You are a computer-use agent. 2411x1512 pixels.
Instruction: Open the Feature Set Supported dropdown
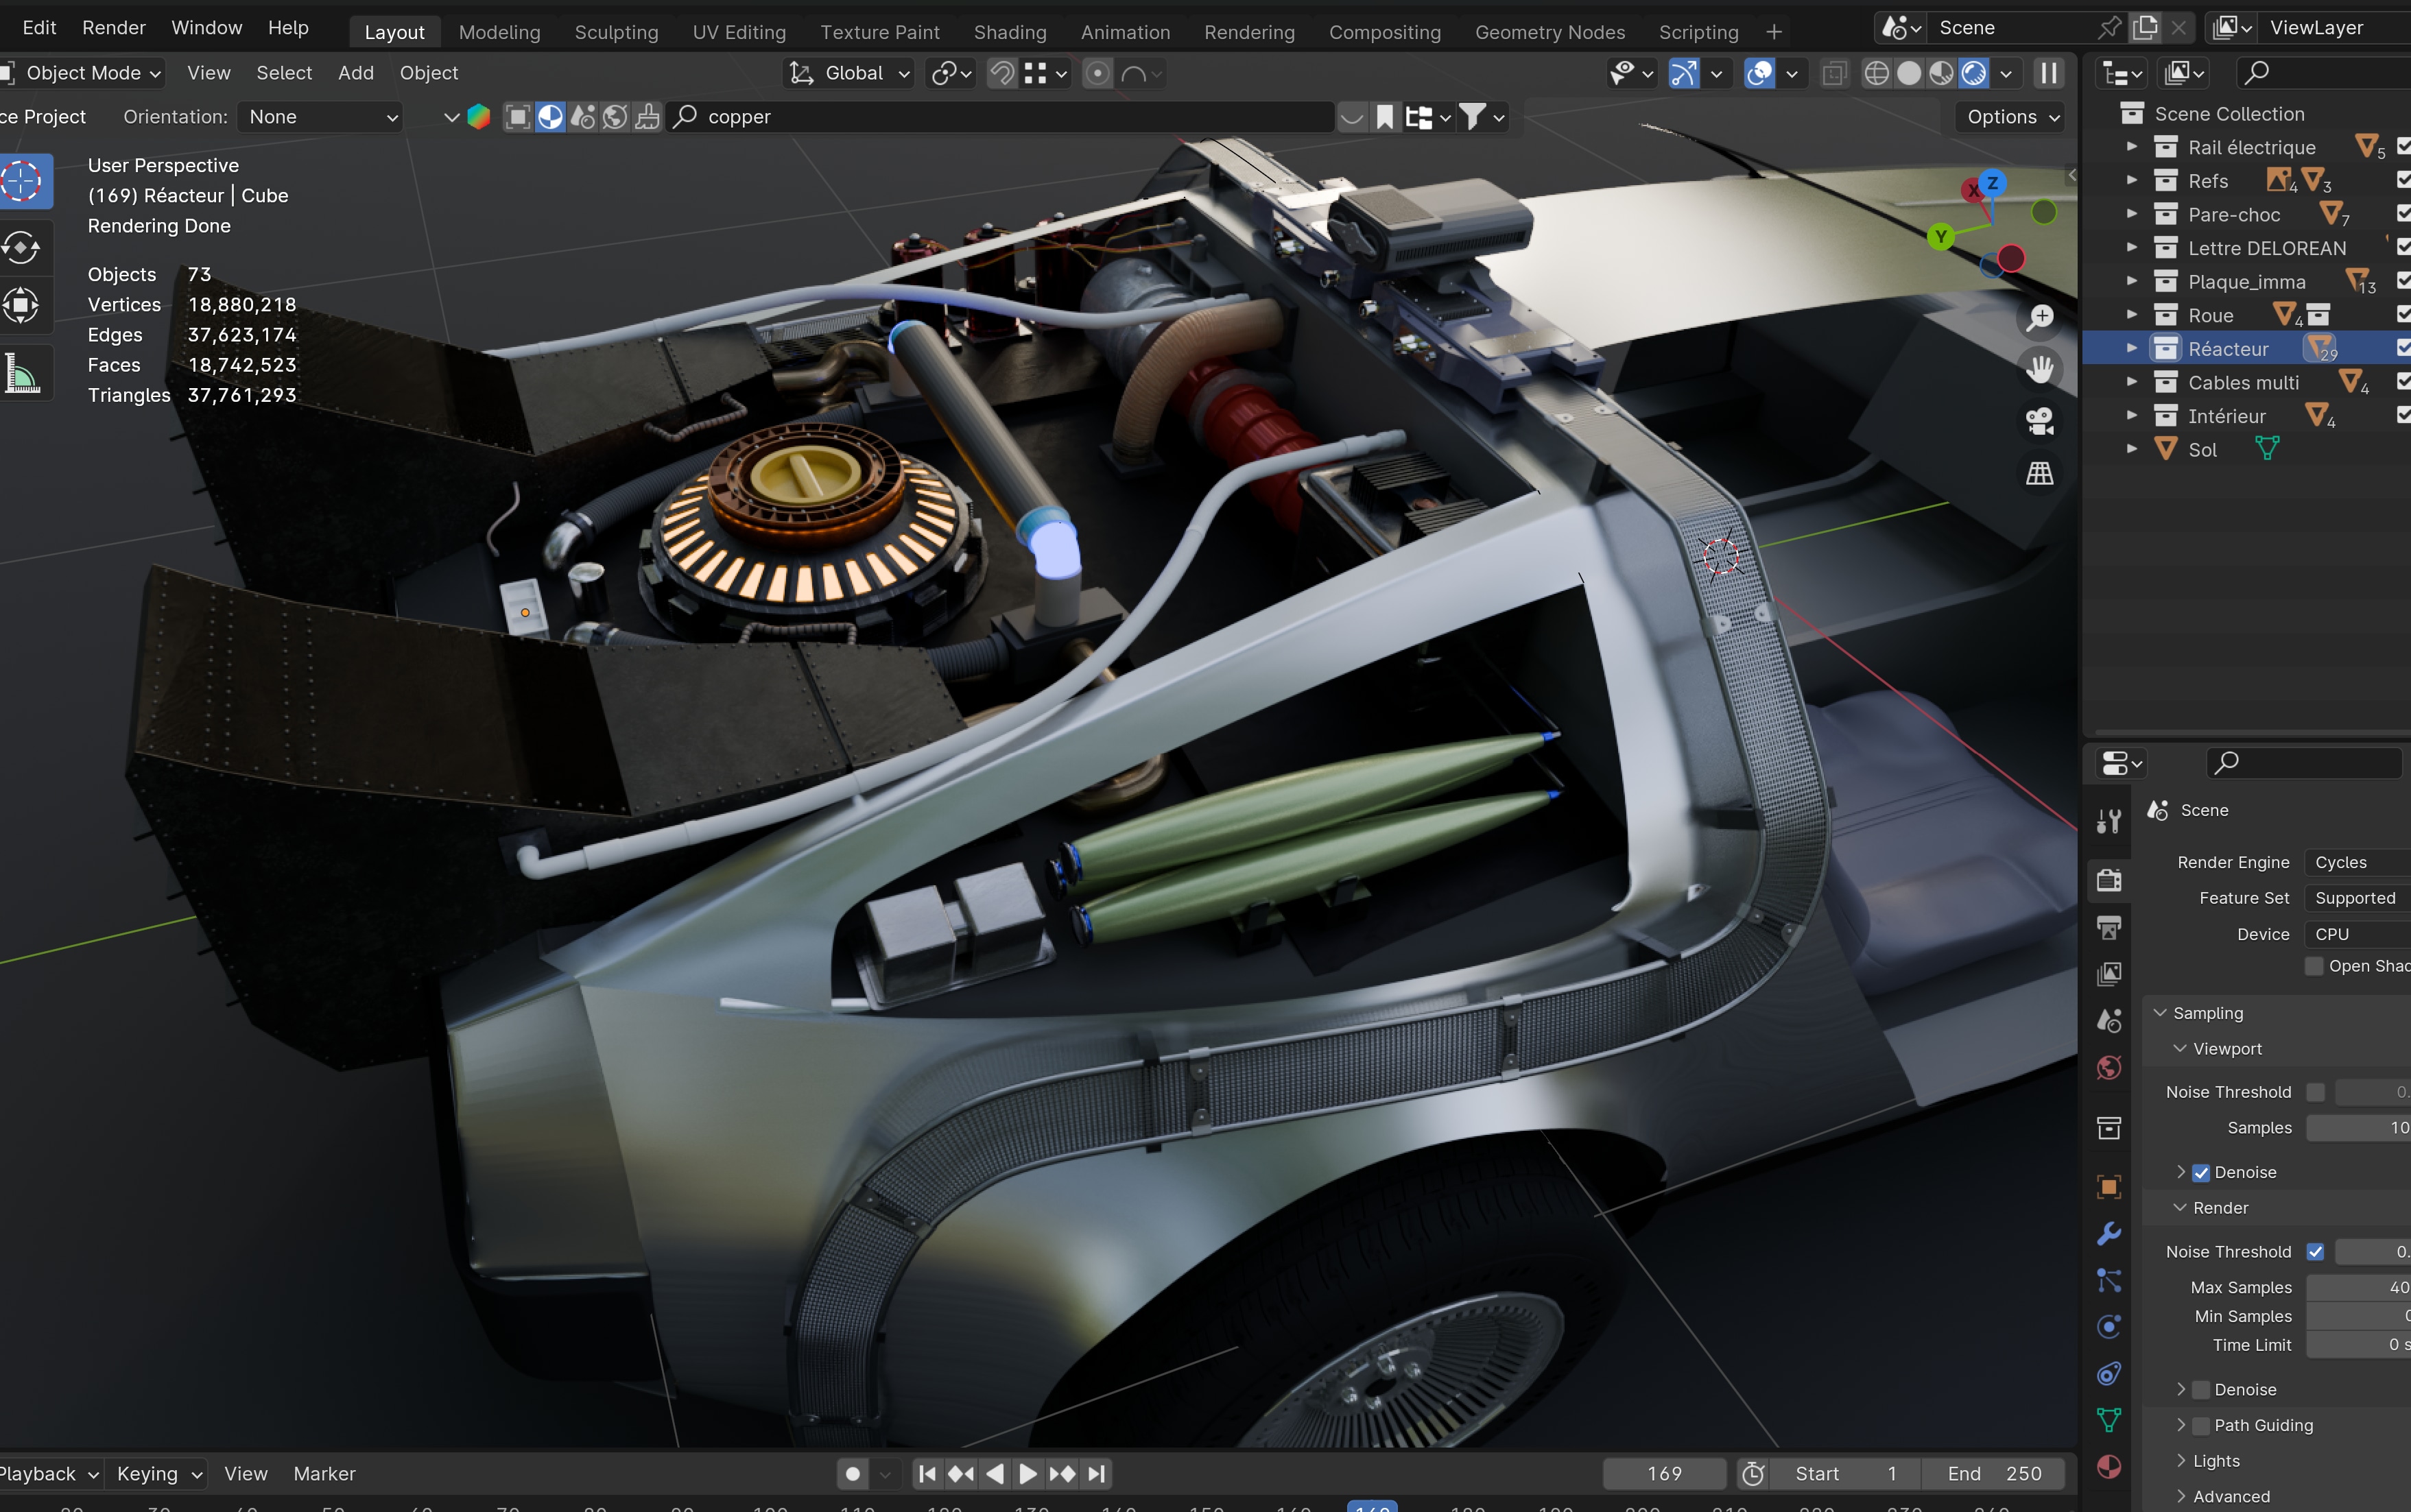[x=2357, y=898]
